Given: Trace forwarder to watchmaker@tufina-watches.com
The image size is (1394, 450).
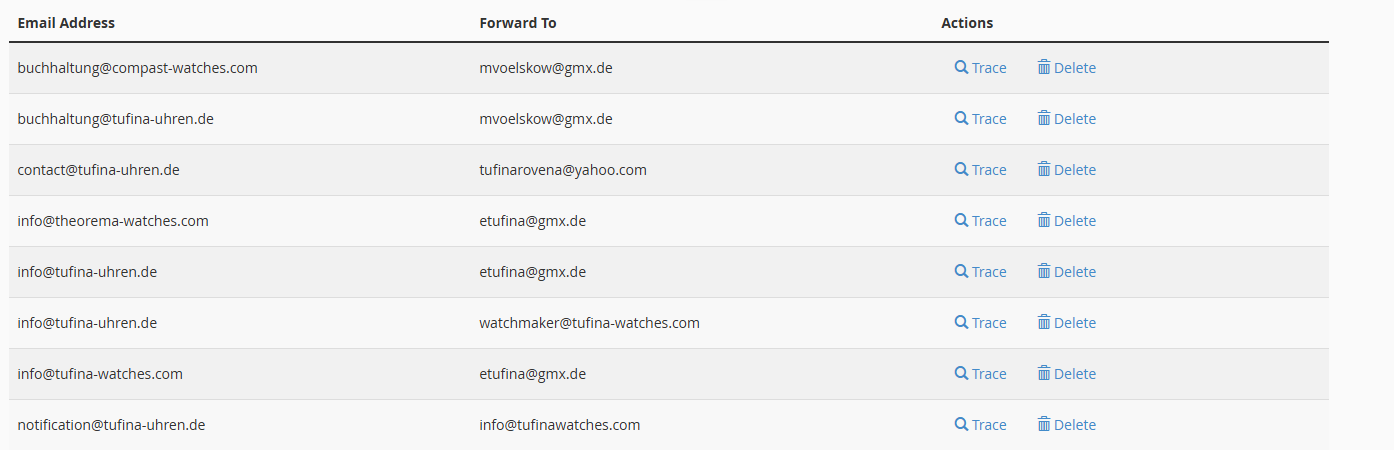Looking at the screenshot, I should (980, 323).
